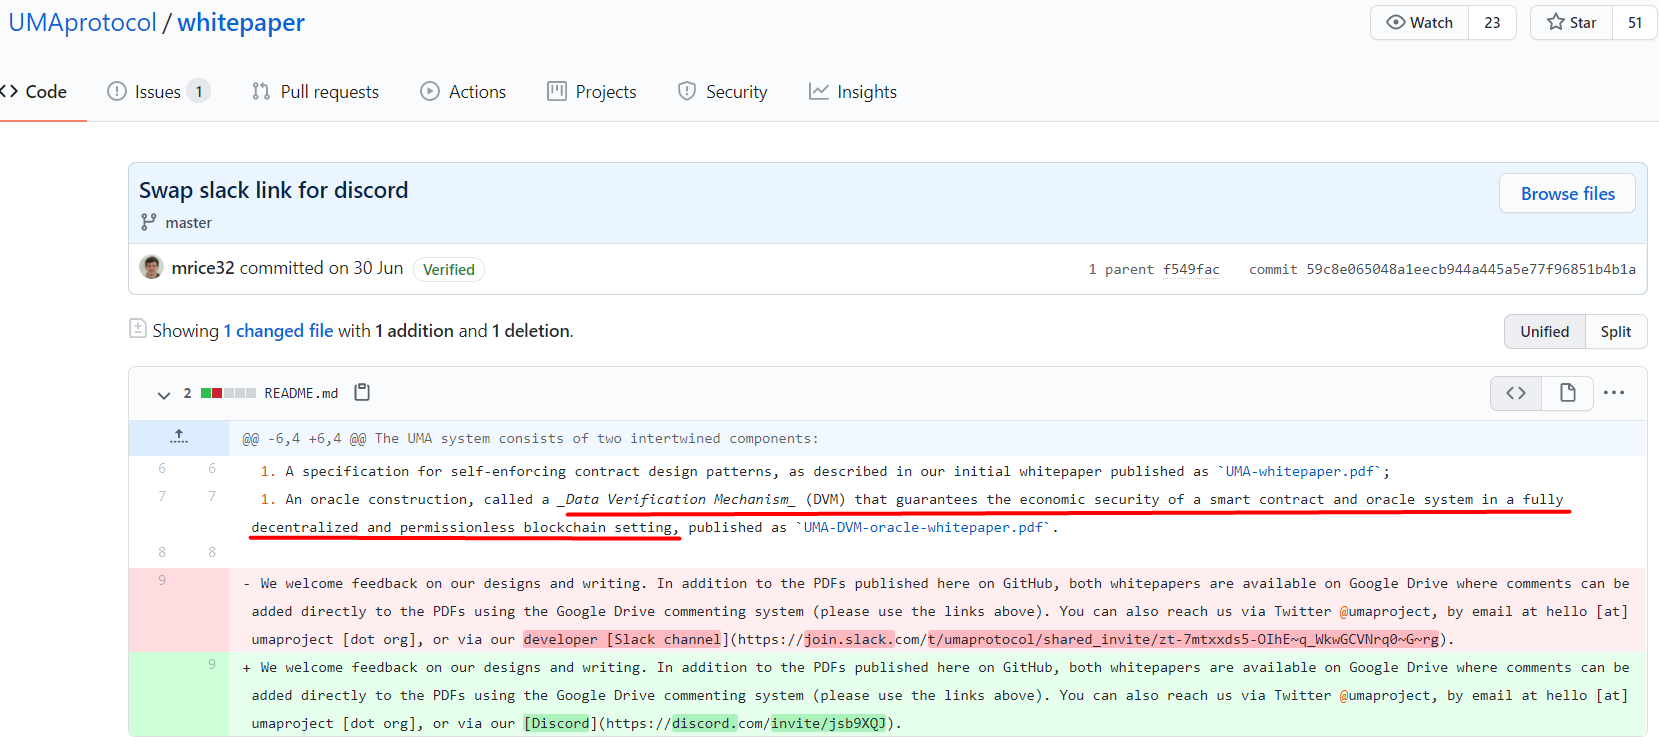The image size is (1659, 749).
Task: Open the Issues tab
Action: coord(158,92)
